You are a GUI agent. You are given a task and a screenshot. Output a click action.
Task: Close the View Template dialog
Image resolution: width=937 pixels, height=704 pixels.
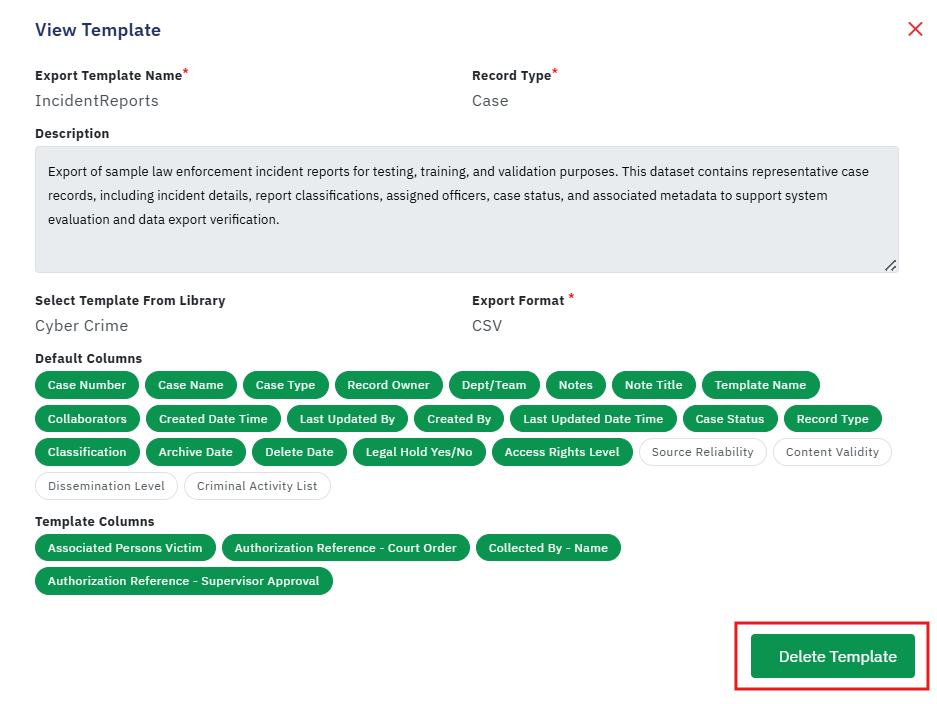[x=915, y=29]
